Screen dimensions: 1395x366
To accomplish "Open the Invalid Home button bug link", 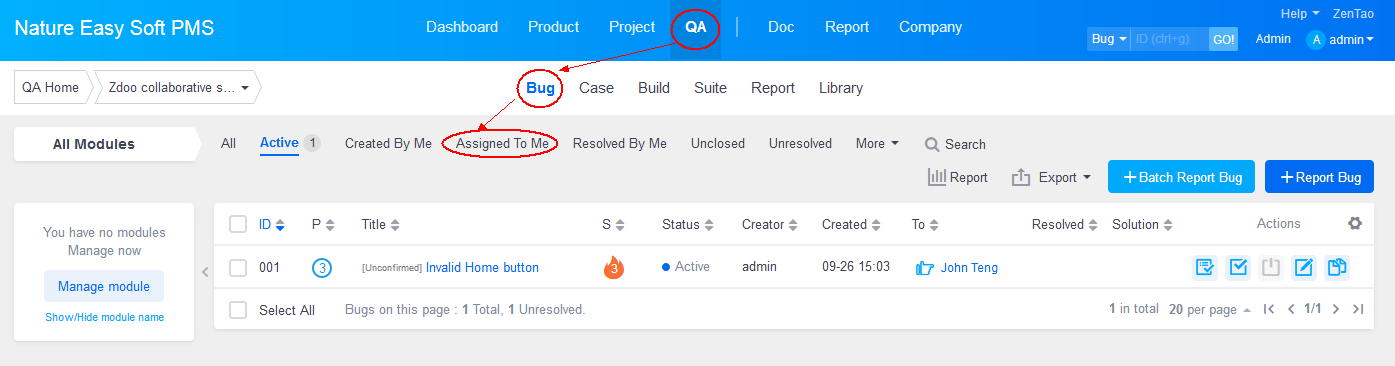I will [x=482, y=267].
